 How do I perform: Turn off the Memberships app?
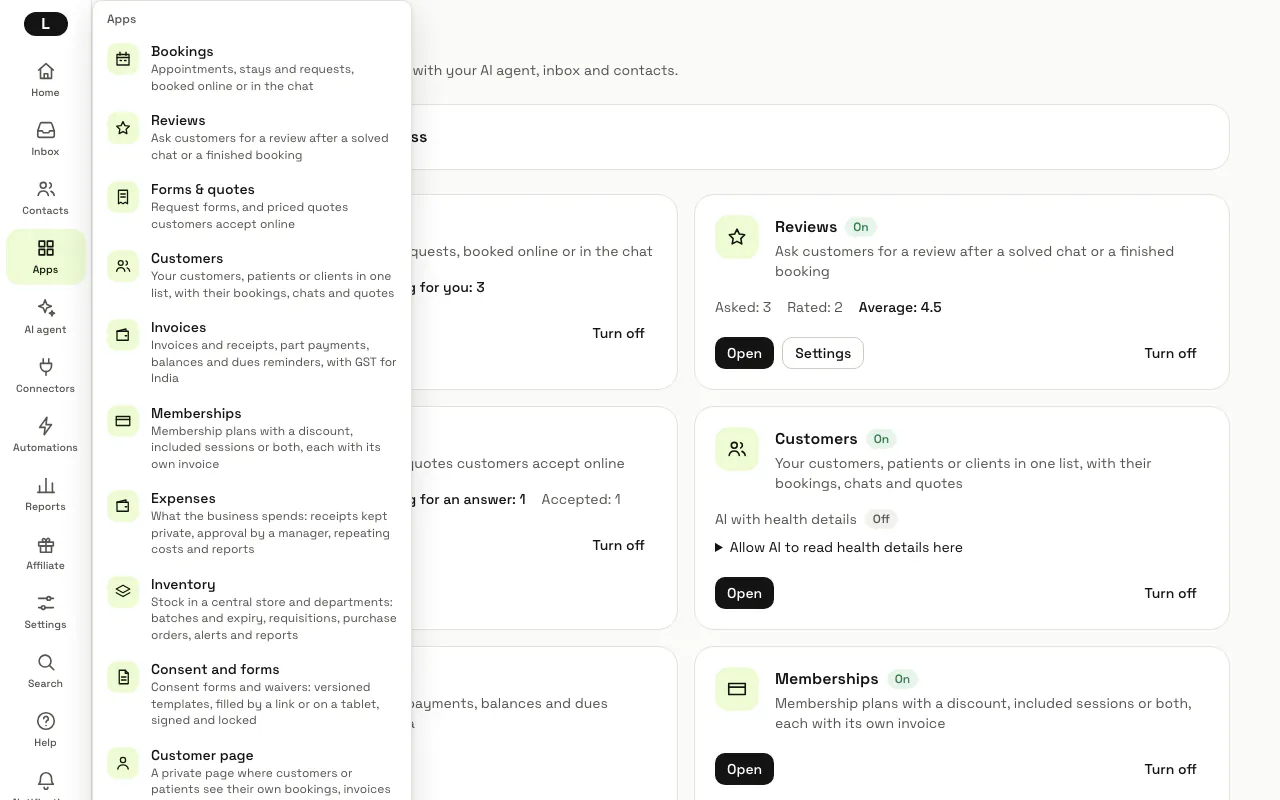(1170, 769)
